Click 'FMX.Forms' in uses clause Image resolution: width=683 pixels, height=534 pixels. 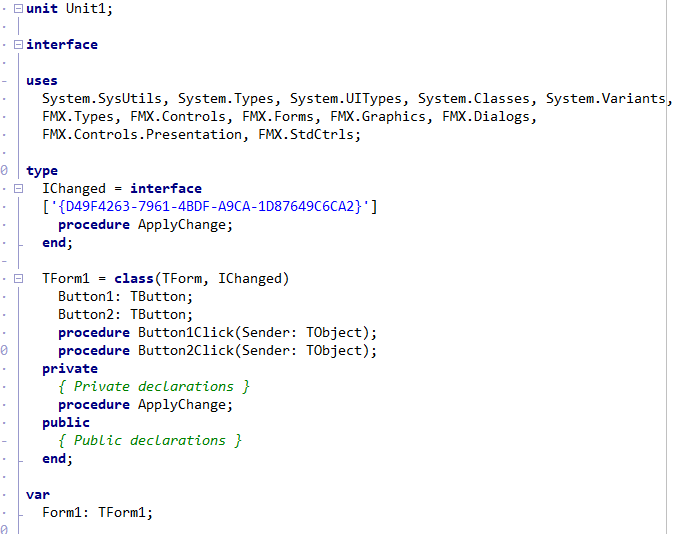click(277, 117)
